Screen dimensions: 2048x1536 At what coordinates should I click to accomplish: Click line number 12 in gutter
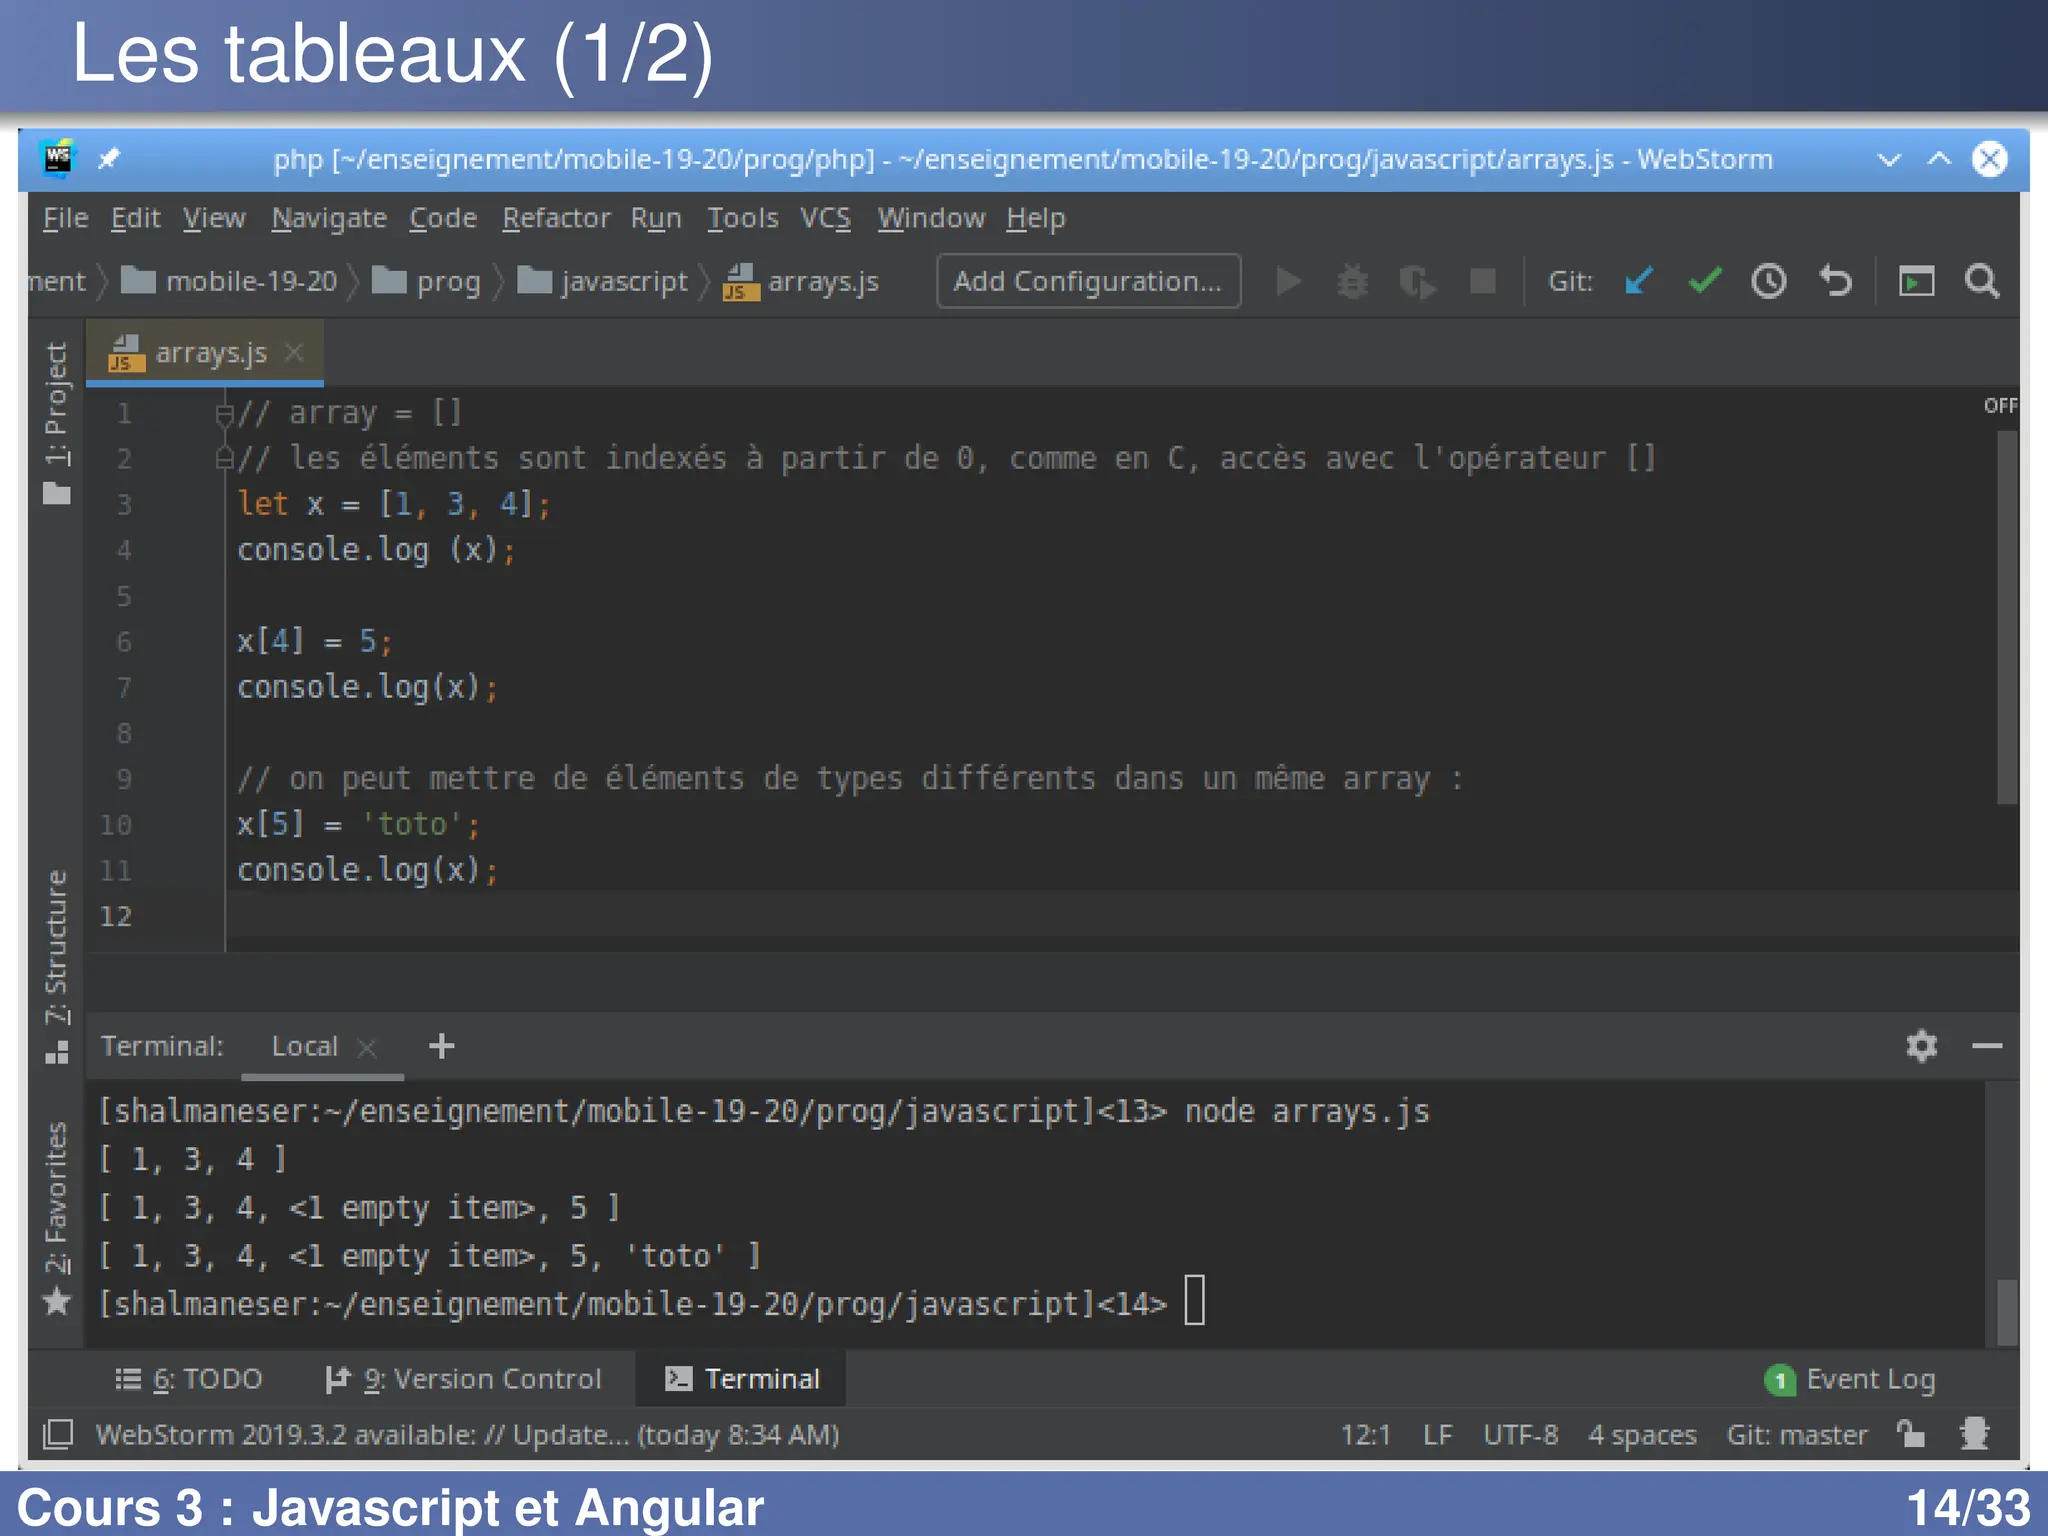[116, 916]
